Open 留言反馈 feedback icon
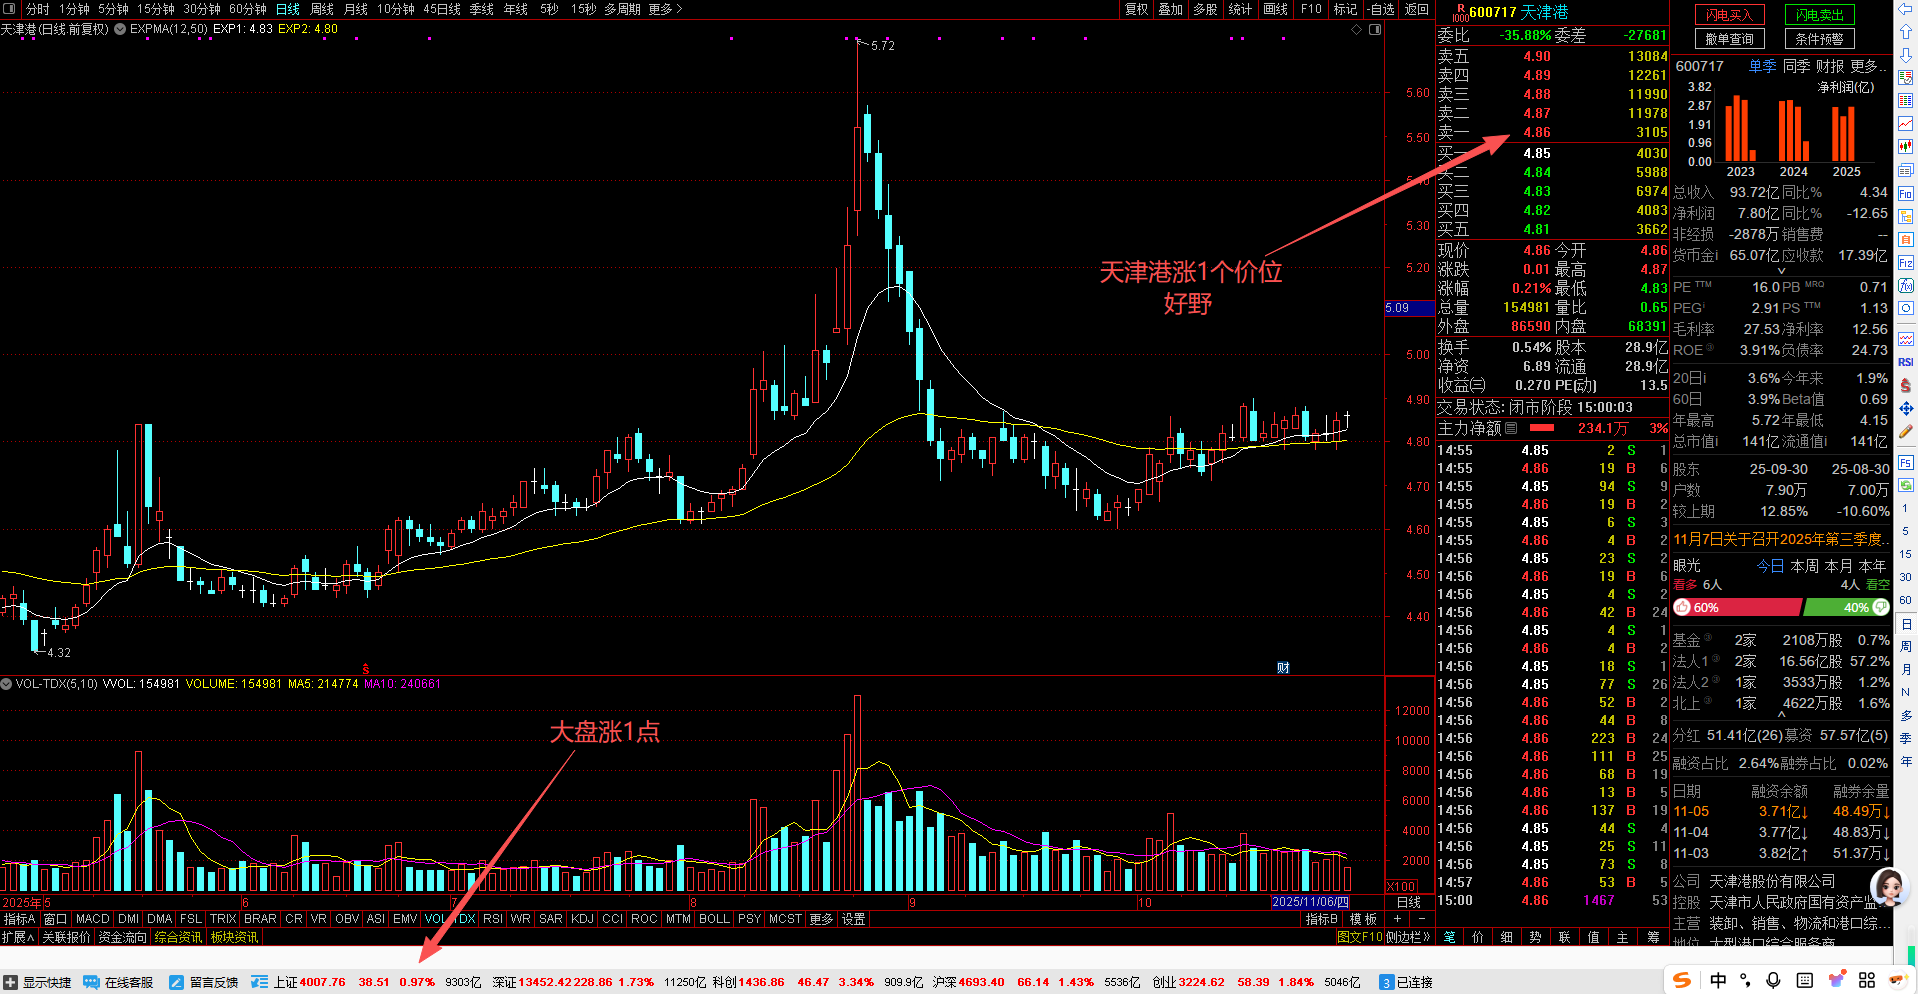 pos(177,982)
